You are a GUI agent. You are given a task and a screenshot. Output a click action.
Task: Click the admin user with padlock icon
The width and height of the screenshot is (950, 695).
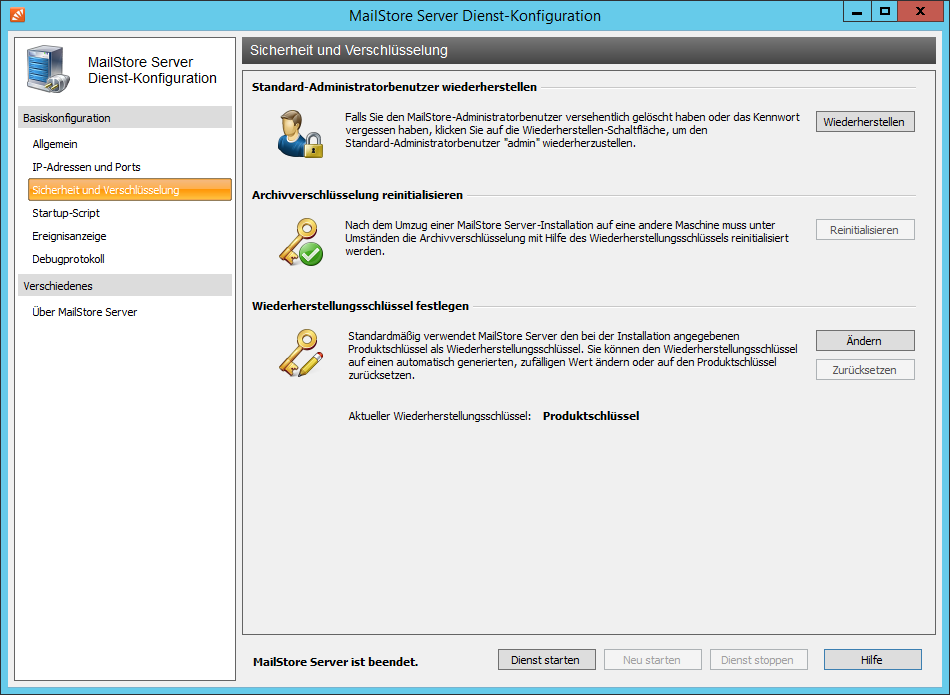pyautogui.click(x=300, y=134)
